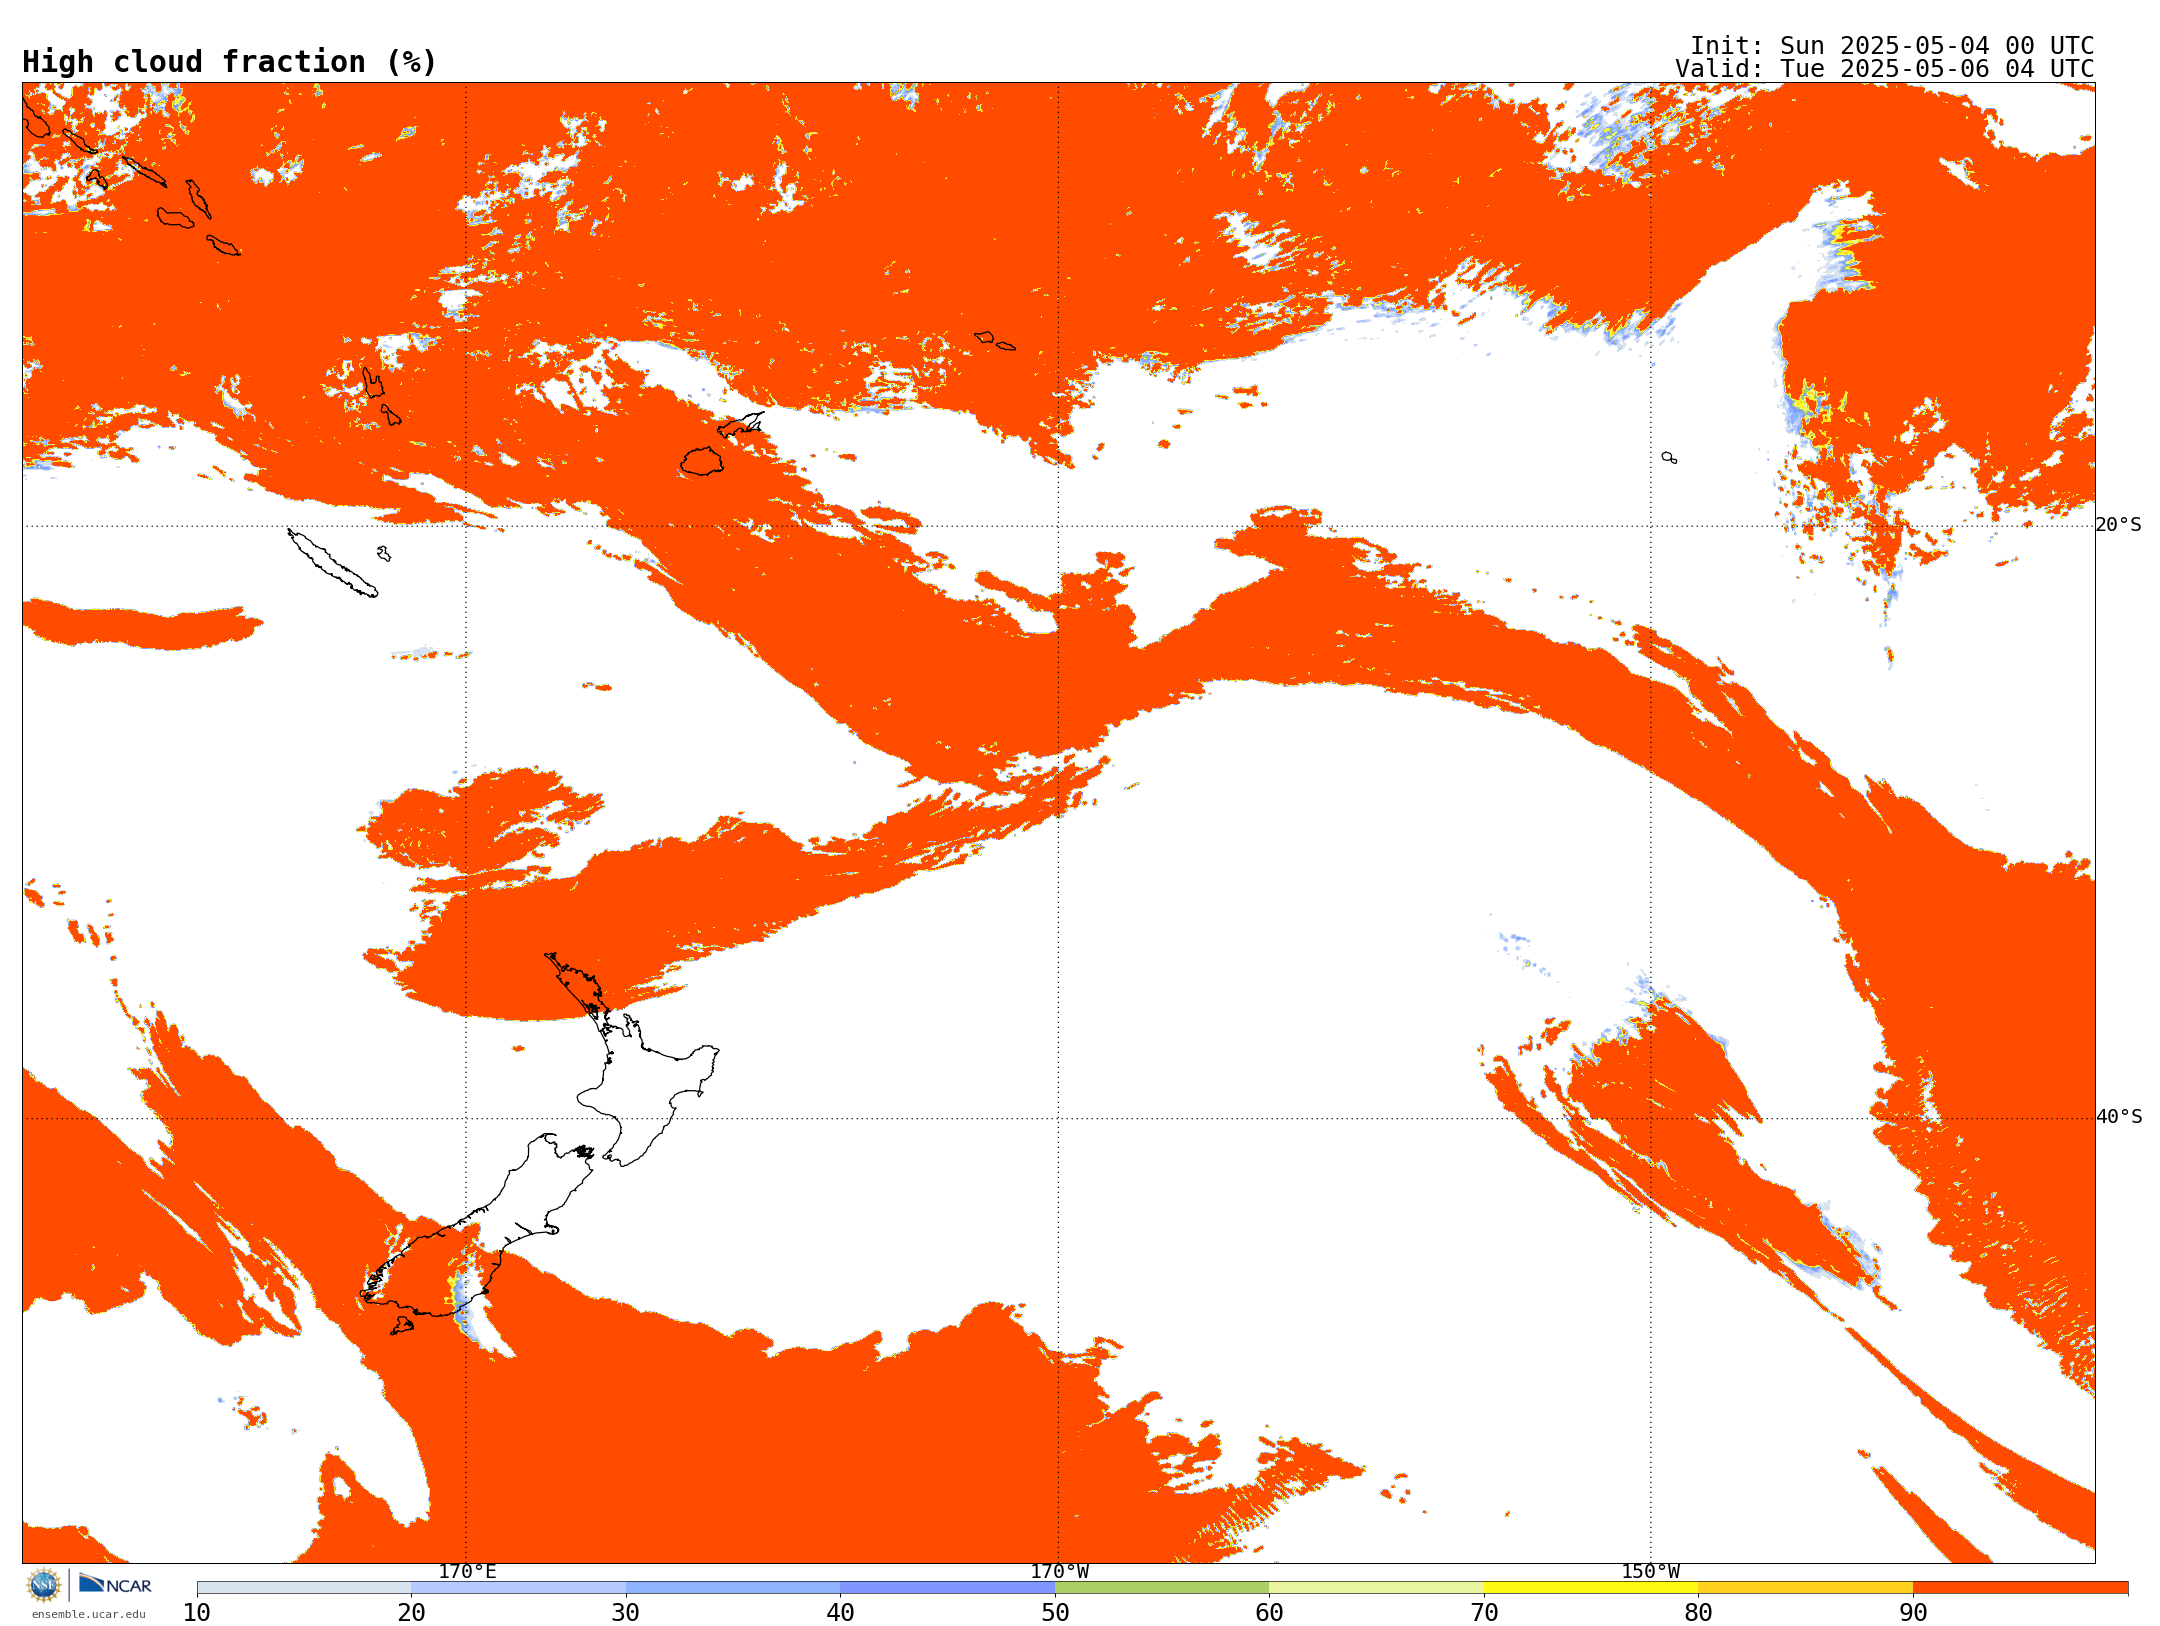
Task: Select the 'Init: Sun 2025-05-04 00 UTC' text
Action: [x=1892, y=46]
